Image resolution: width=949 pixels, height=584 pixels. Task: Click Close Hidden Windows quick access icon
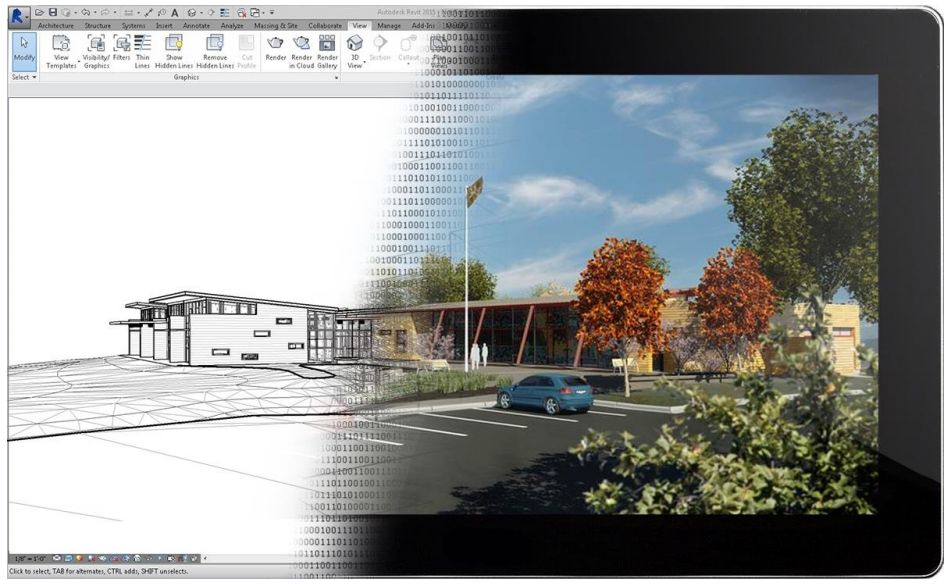(x=241, y=13)
